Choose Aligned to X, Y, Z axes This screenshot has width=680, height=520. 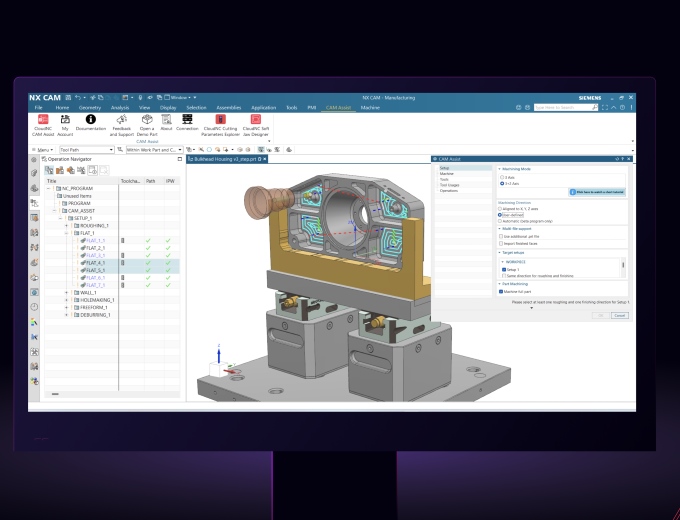[x=500, y=209]
